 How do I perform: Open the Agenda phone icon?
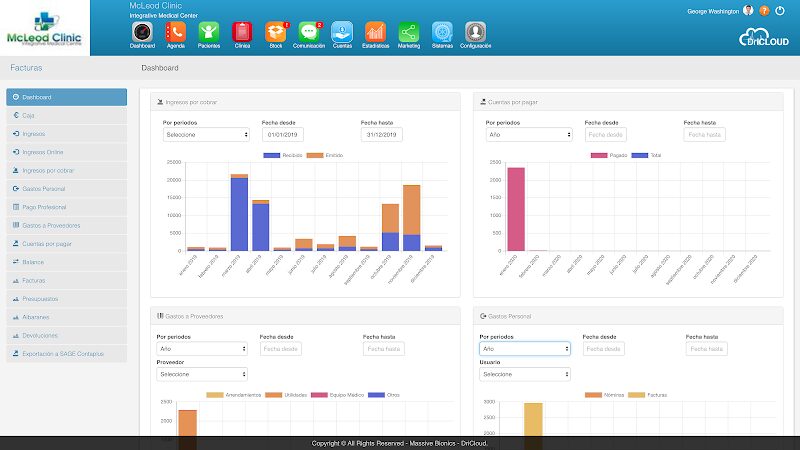click(176, 32)
